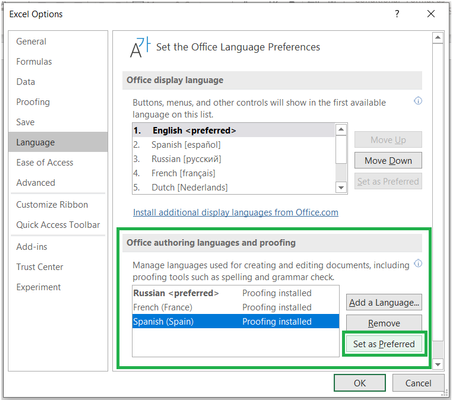452x400 pixels.
Task: Click the Cancel button
Action: coord(418,383)
